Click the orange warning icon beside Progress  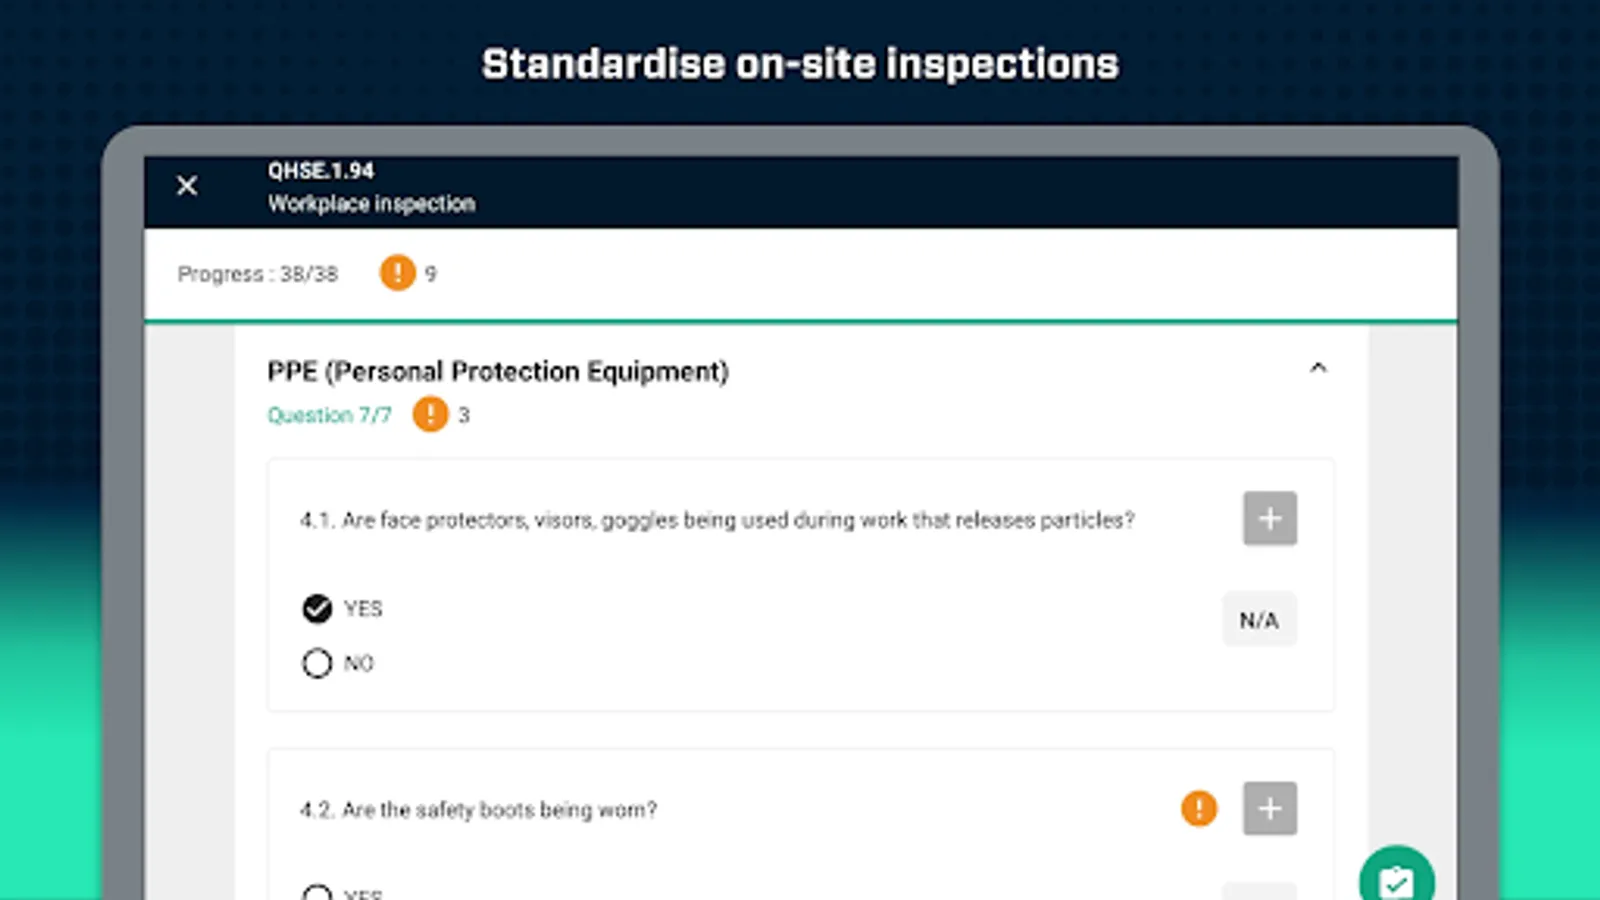coord(397,273)
